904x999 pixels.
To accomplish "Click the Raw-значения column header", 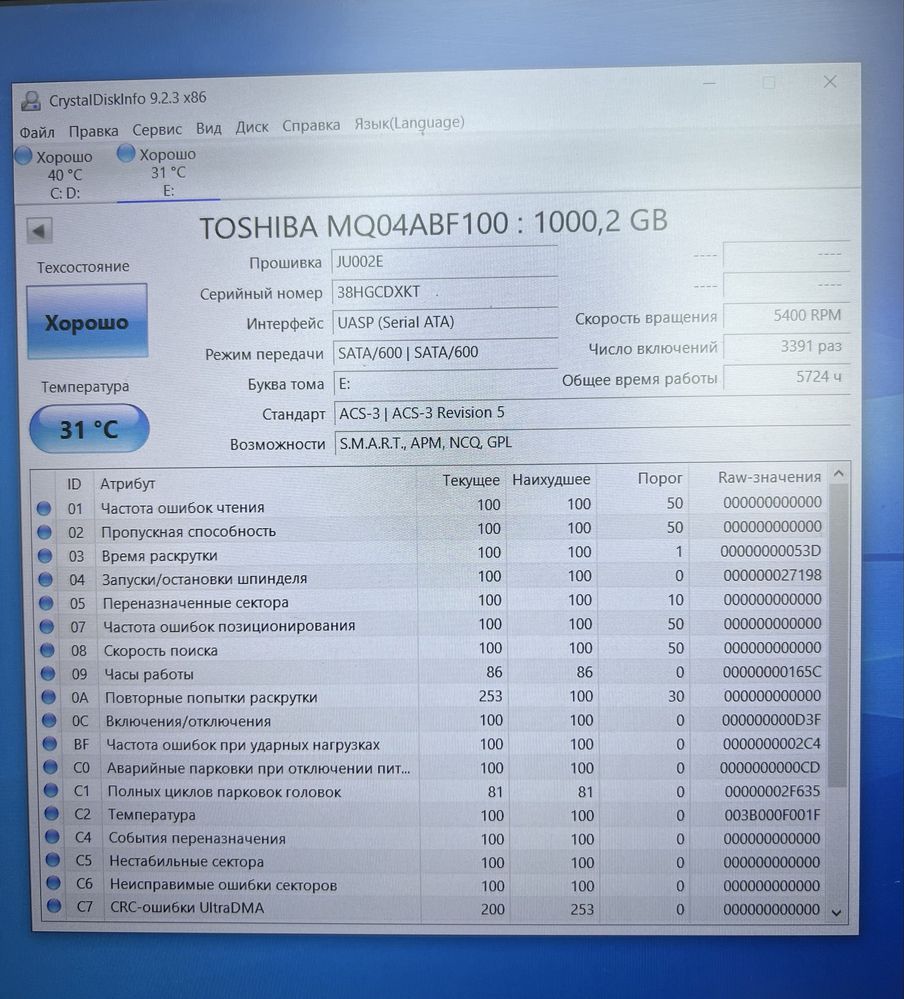I will (x=769, y=477).
